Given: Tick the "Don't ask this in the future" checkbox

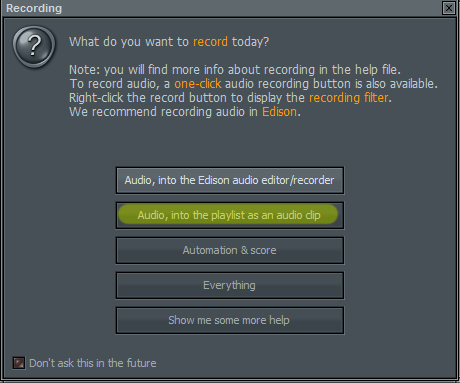Looking at the screenshot, I should (x=19, y=363).
